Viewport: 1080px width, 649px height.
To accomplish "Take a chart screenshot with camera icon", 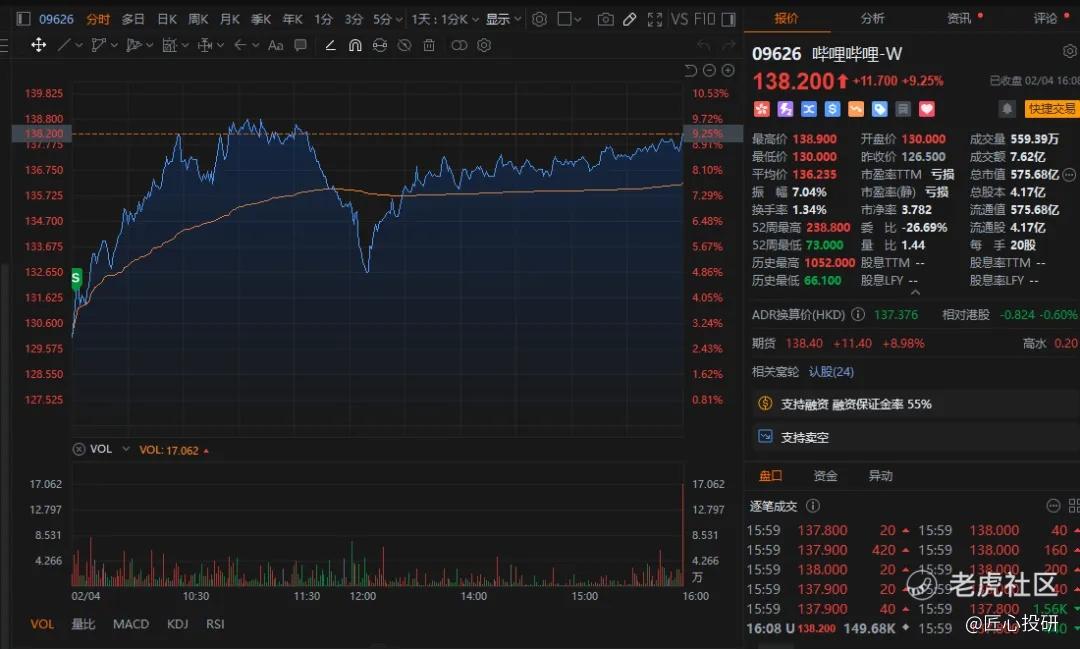I will click(605, 19).
